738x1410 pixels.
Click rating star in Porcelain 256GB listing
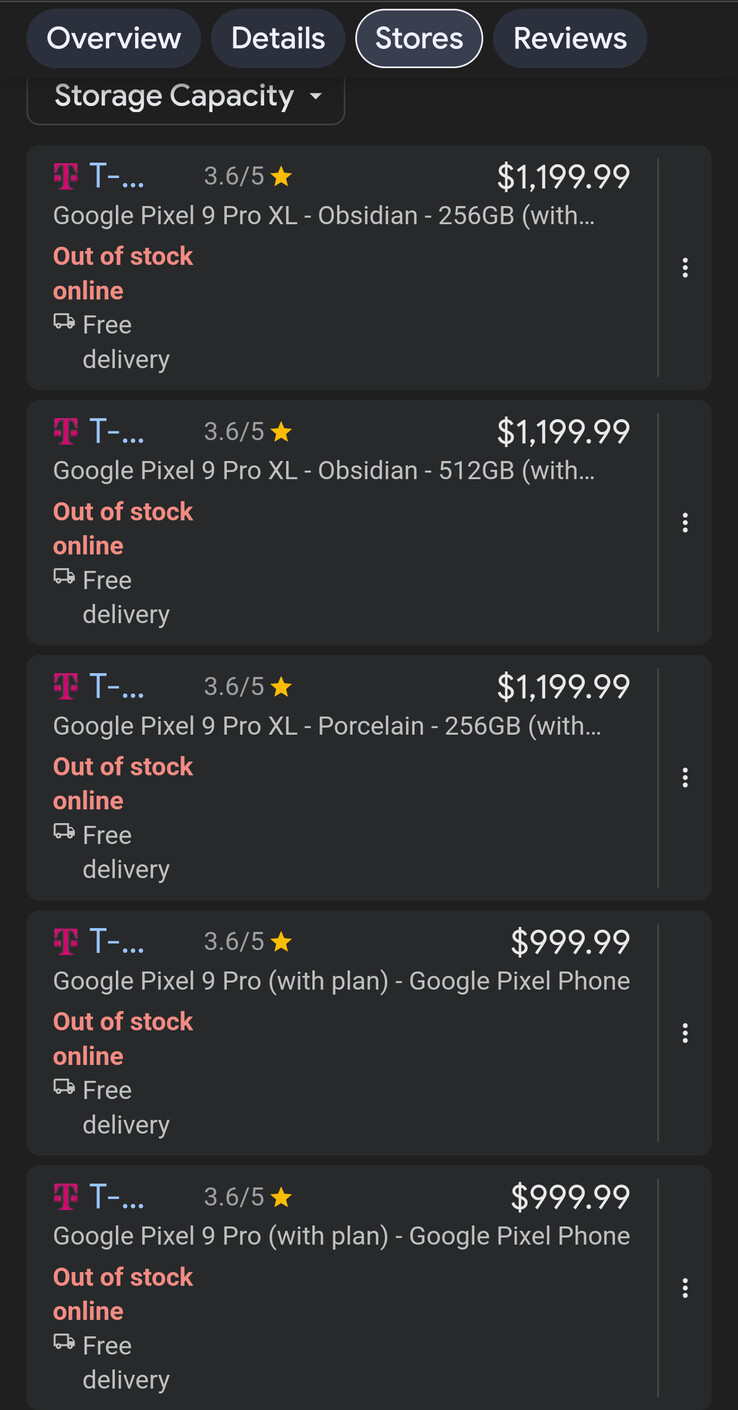[281, 687]
